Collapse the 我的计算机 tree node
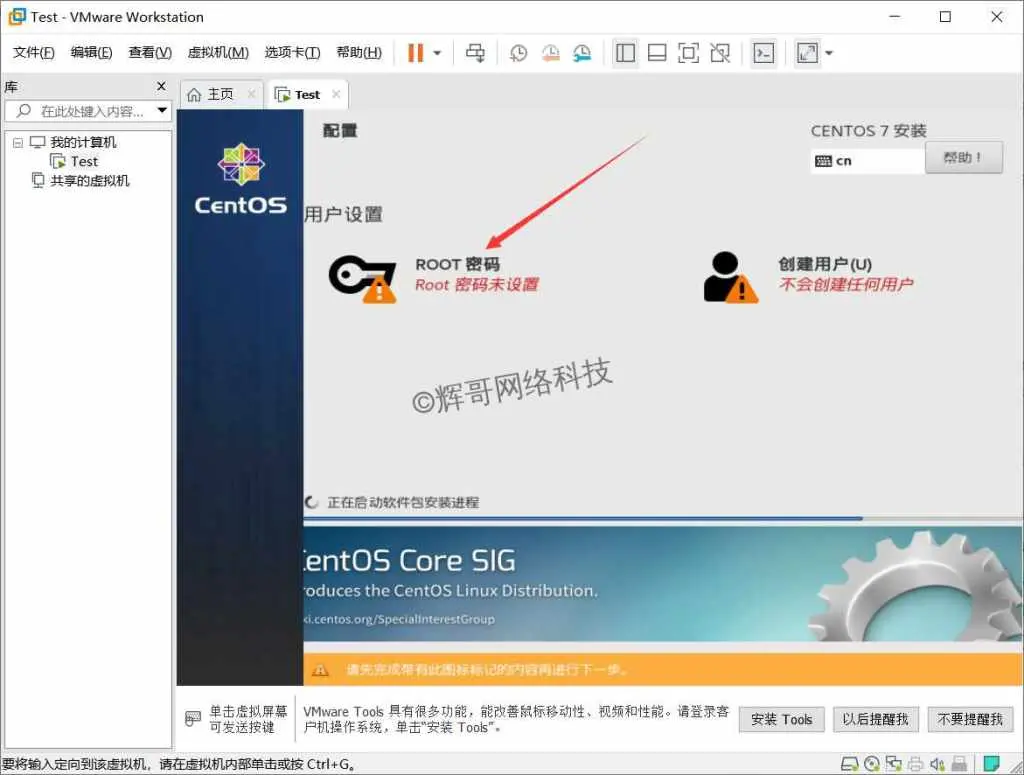Screen dimensions: 1024x775 tap(18, 142)
